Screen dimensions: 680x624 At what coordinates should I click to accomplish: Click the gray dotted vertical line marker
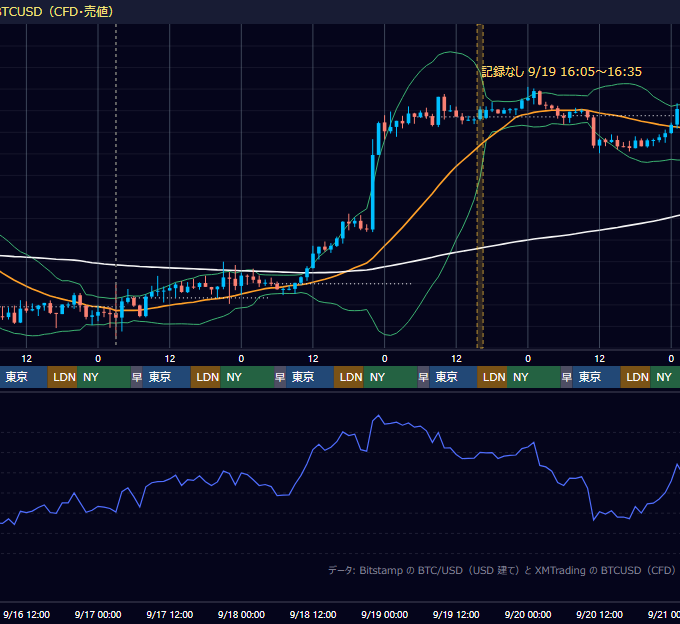[116, 185]
